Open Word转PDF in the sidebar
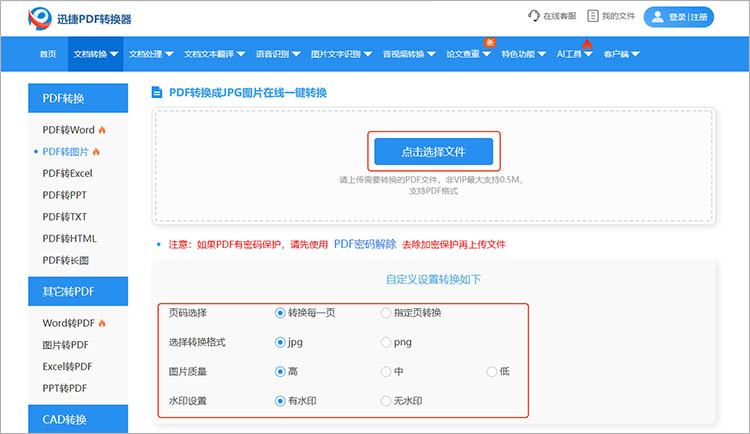Image resolution: width=750 pixels, height=434 pixels. [68, 323]
